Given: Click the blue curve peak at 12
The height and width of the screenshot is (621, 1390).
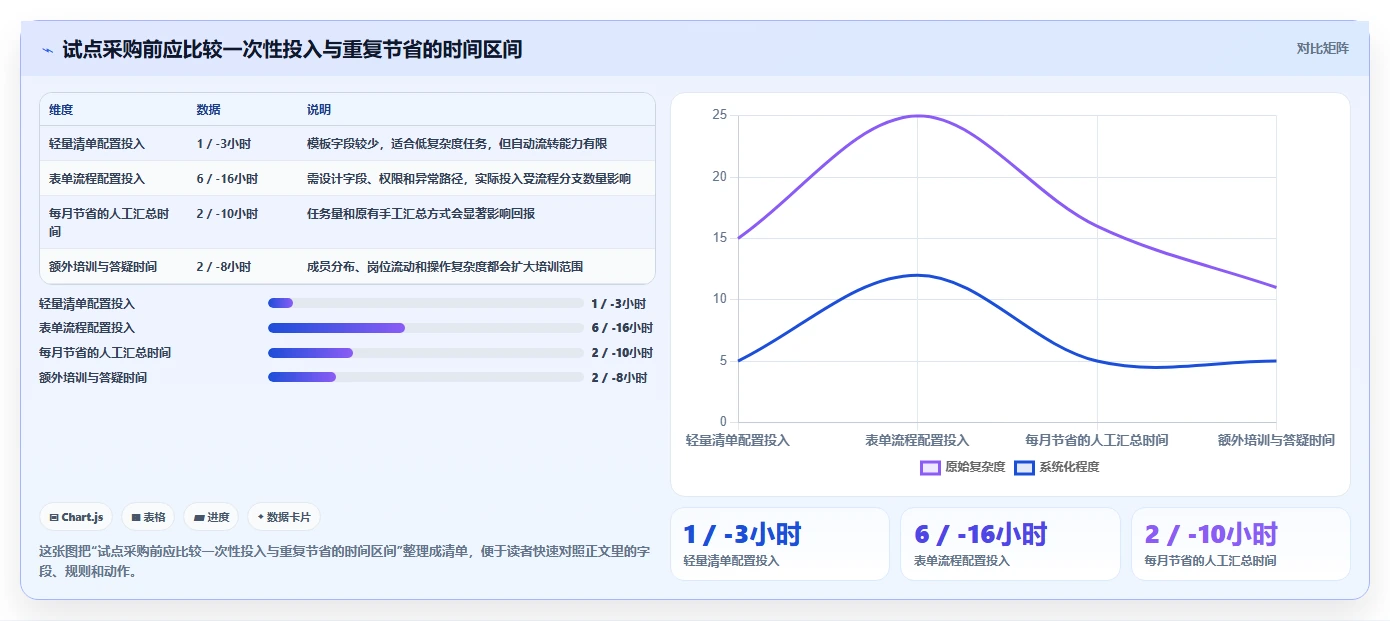Looking at the screenshot, I should [x=917, y=275].
